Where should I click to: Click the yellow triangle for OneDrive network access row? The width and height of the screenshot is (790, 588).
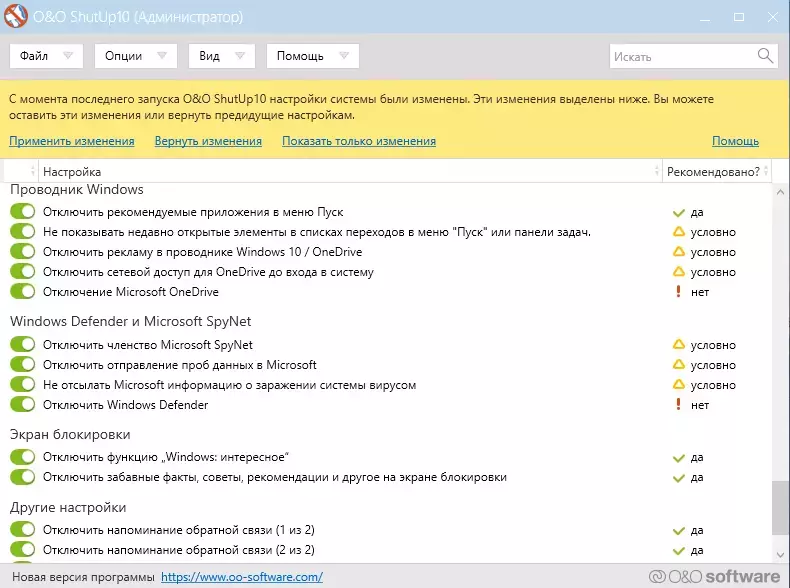pos(679,272)
